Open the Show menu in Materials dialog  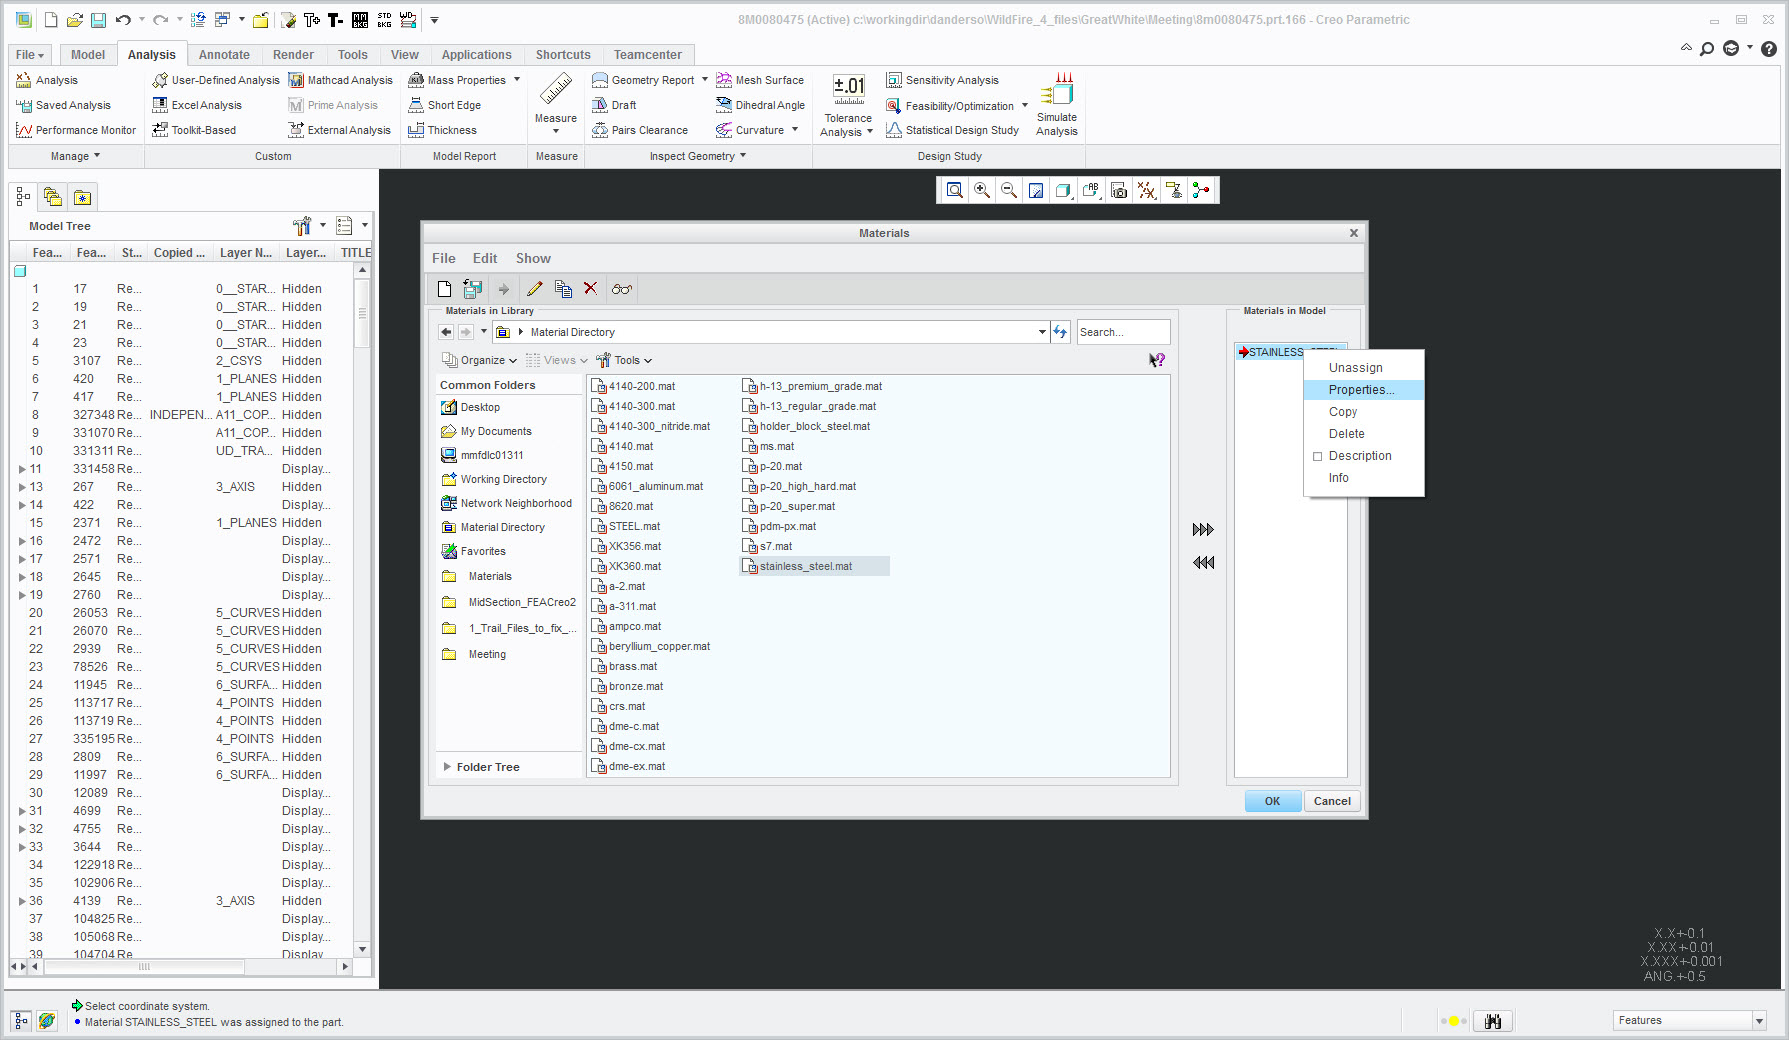tap(533, 258)
